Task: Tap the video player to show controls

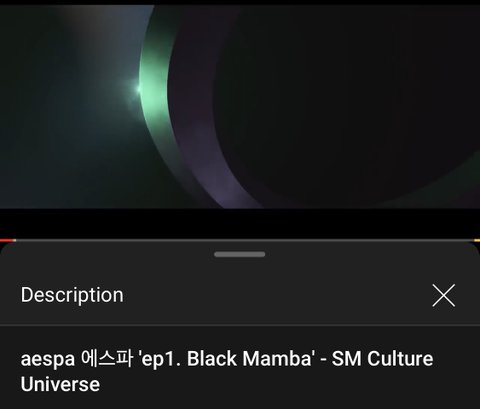Action: (x=240, y=107)
